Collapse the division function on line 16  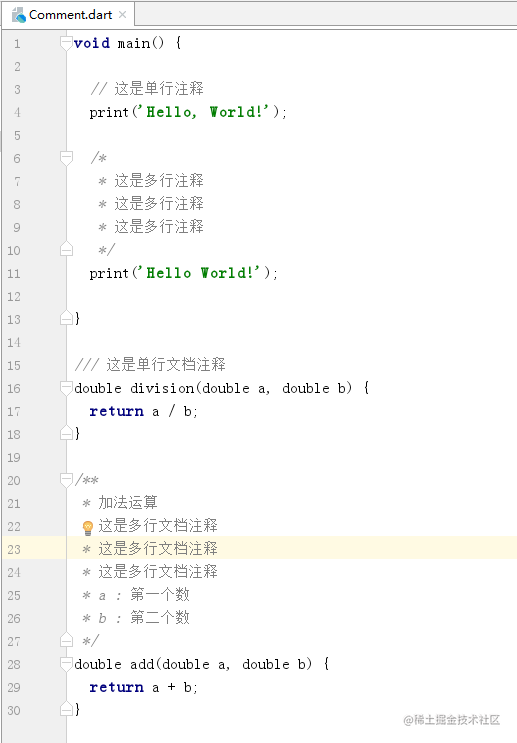66,388
